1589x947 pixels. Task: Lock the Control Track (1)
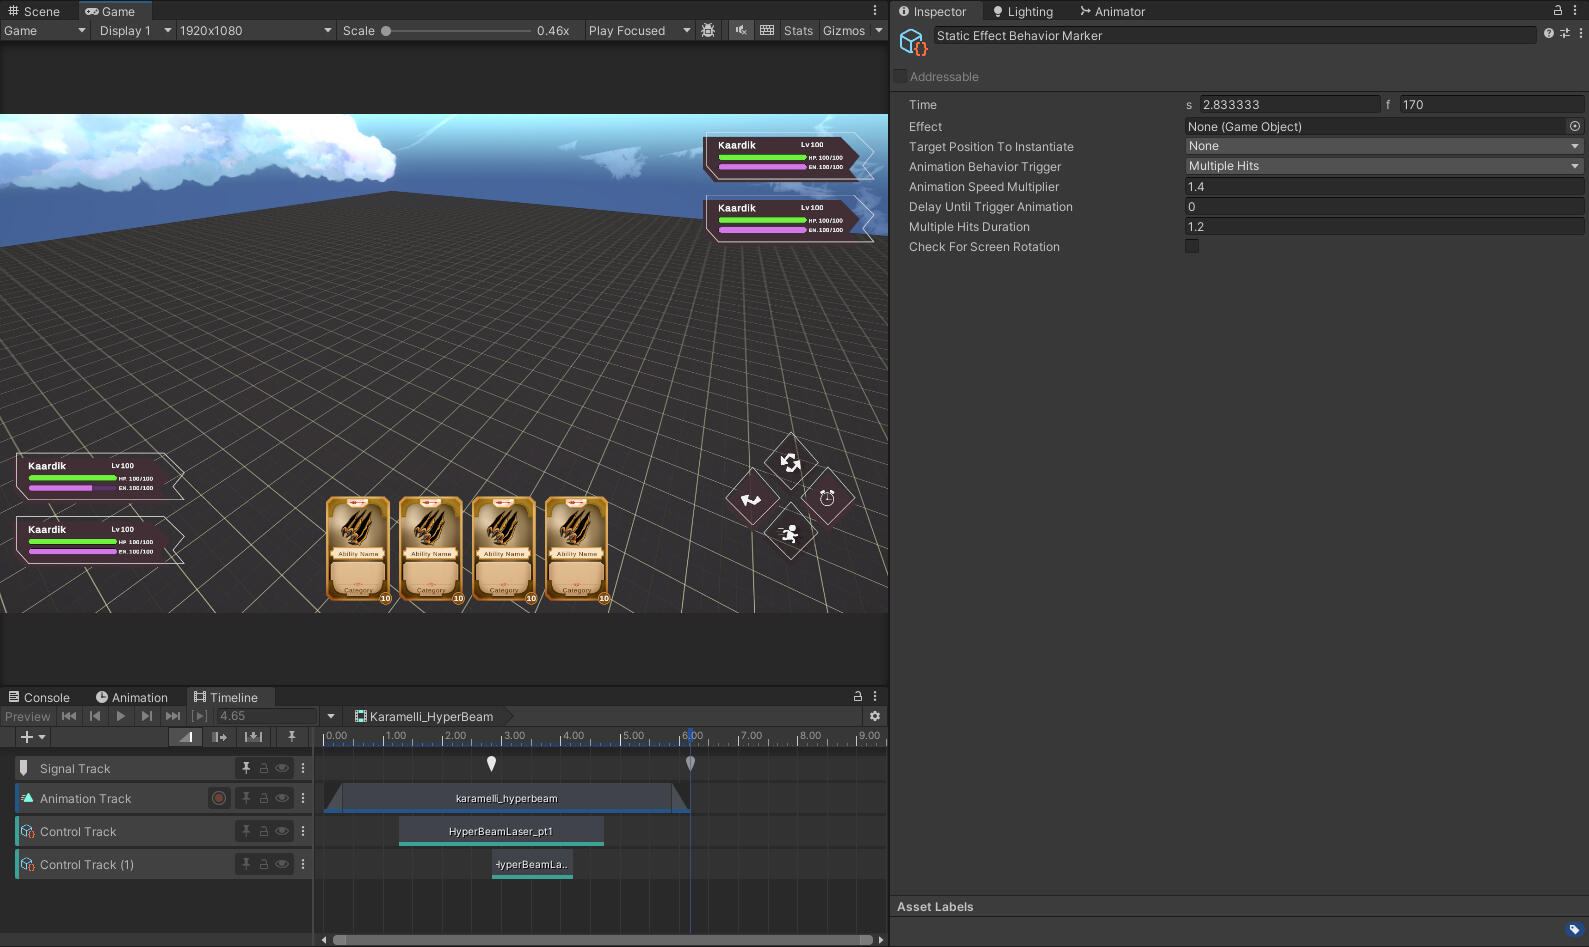[x=264, y=865]
